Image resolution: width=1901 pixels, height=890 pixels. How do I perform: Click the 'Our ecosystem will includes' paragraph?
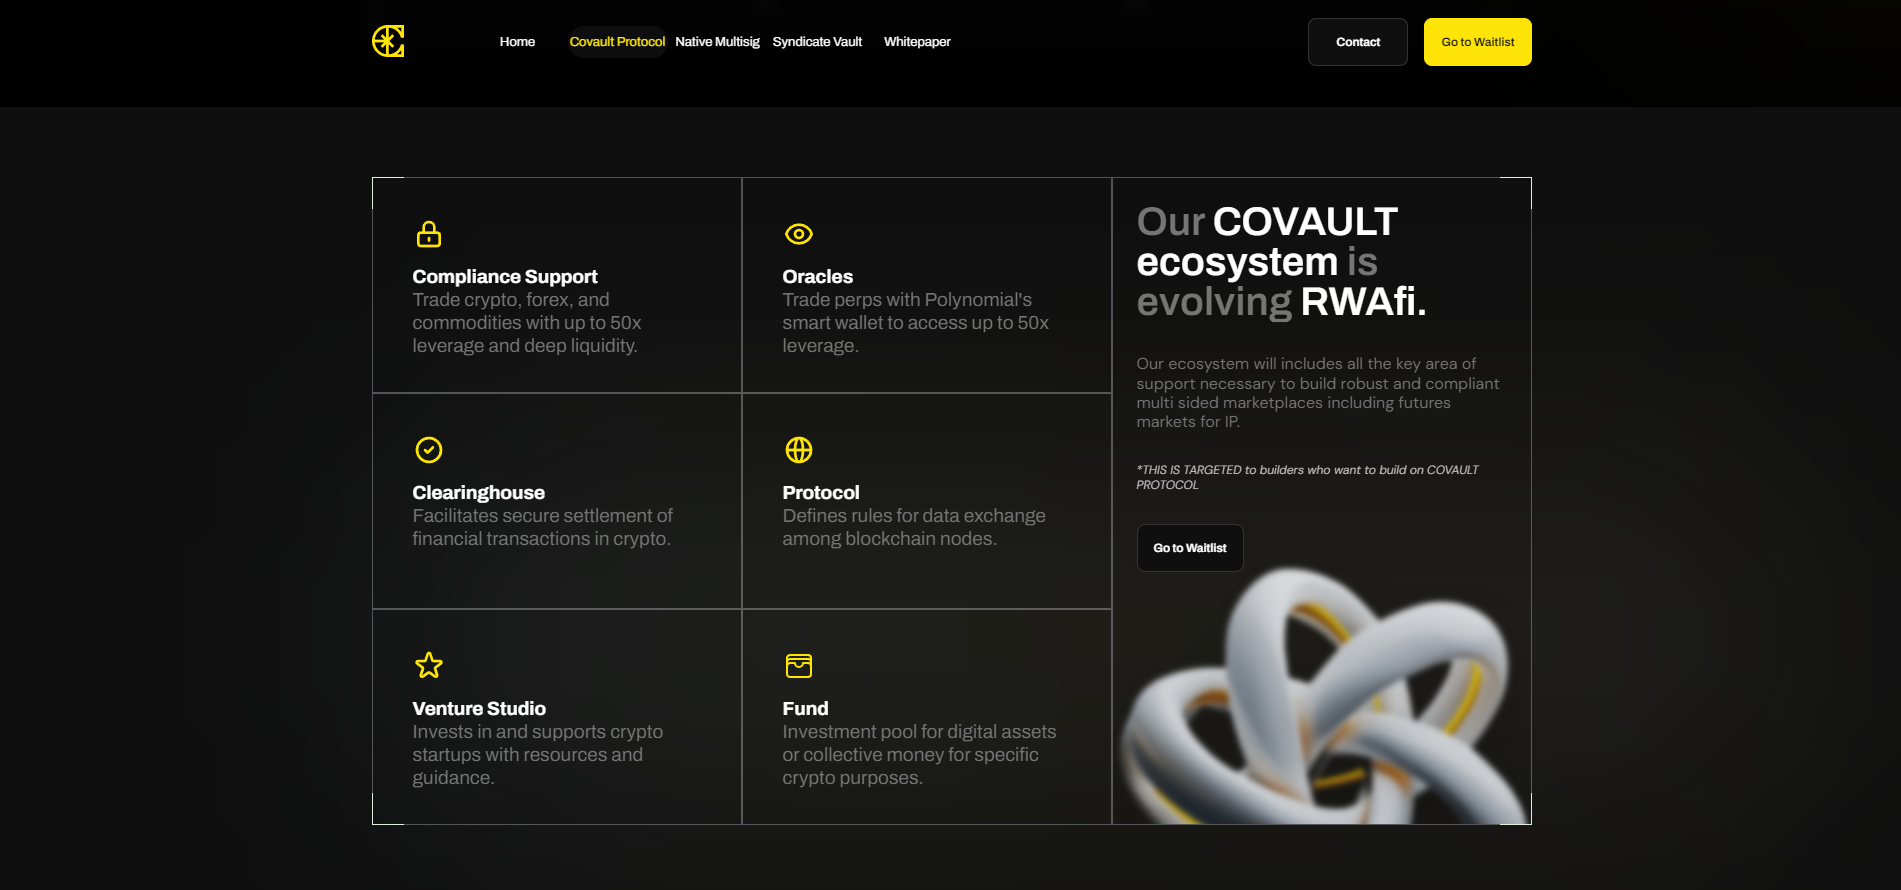1318,393
